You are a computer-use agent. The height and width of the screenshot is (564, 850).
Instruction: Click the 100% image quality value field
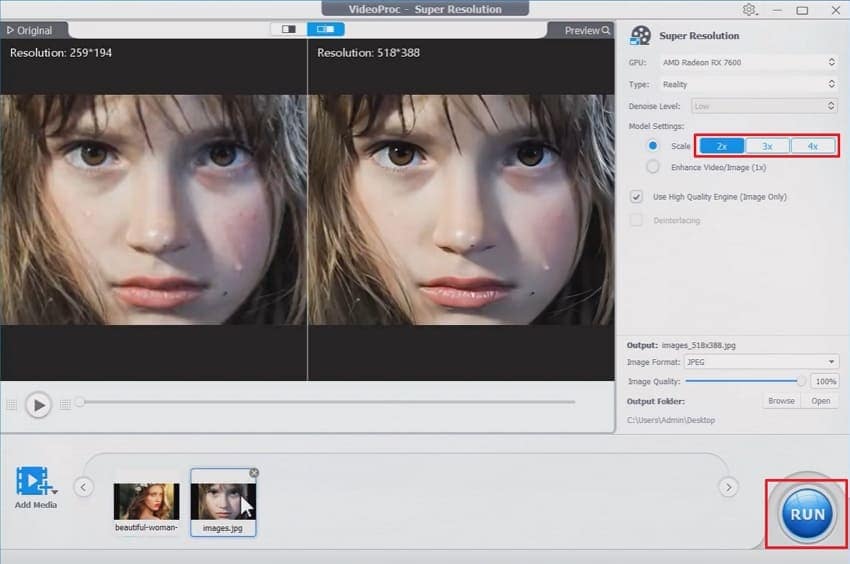[x=825, y=381]
